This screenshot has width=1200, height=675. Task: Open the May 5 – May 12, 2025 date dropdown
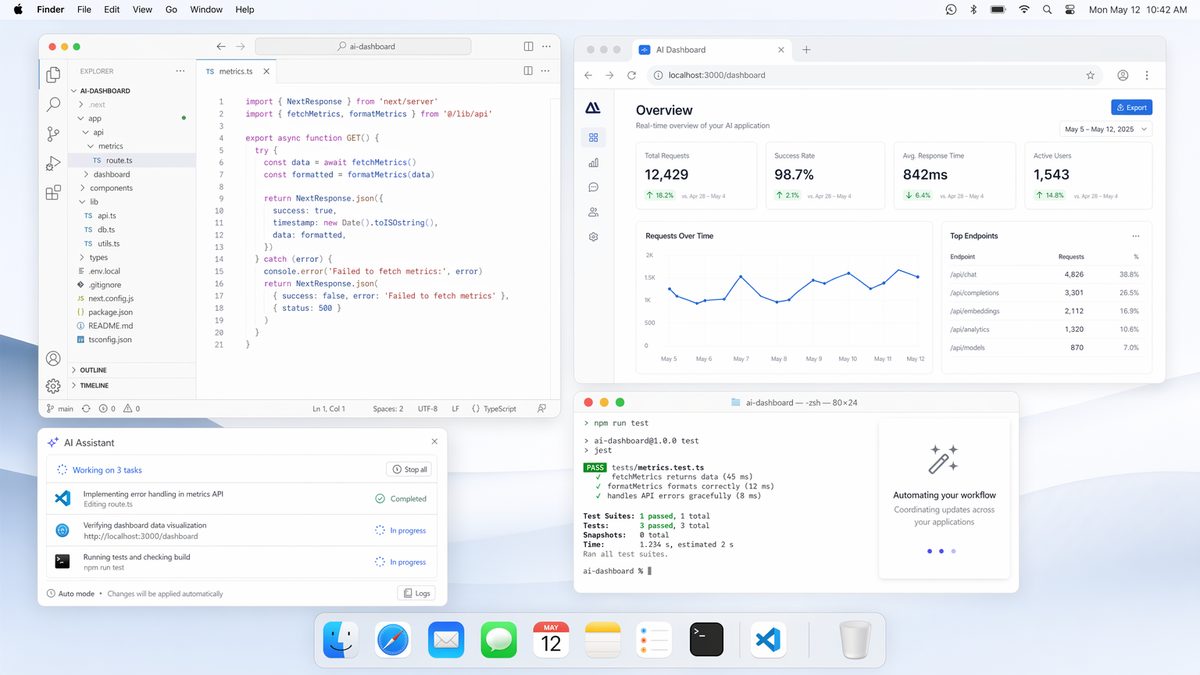[1105, 129]
